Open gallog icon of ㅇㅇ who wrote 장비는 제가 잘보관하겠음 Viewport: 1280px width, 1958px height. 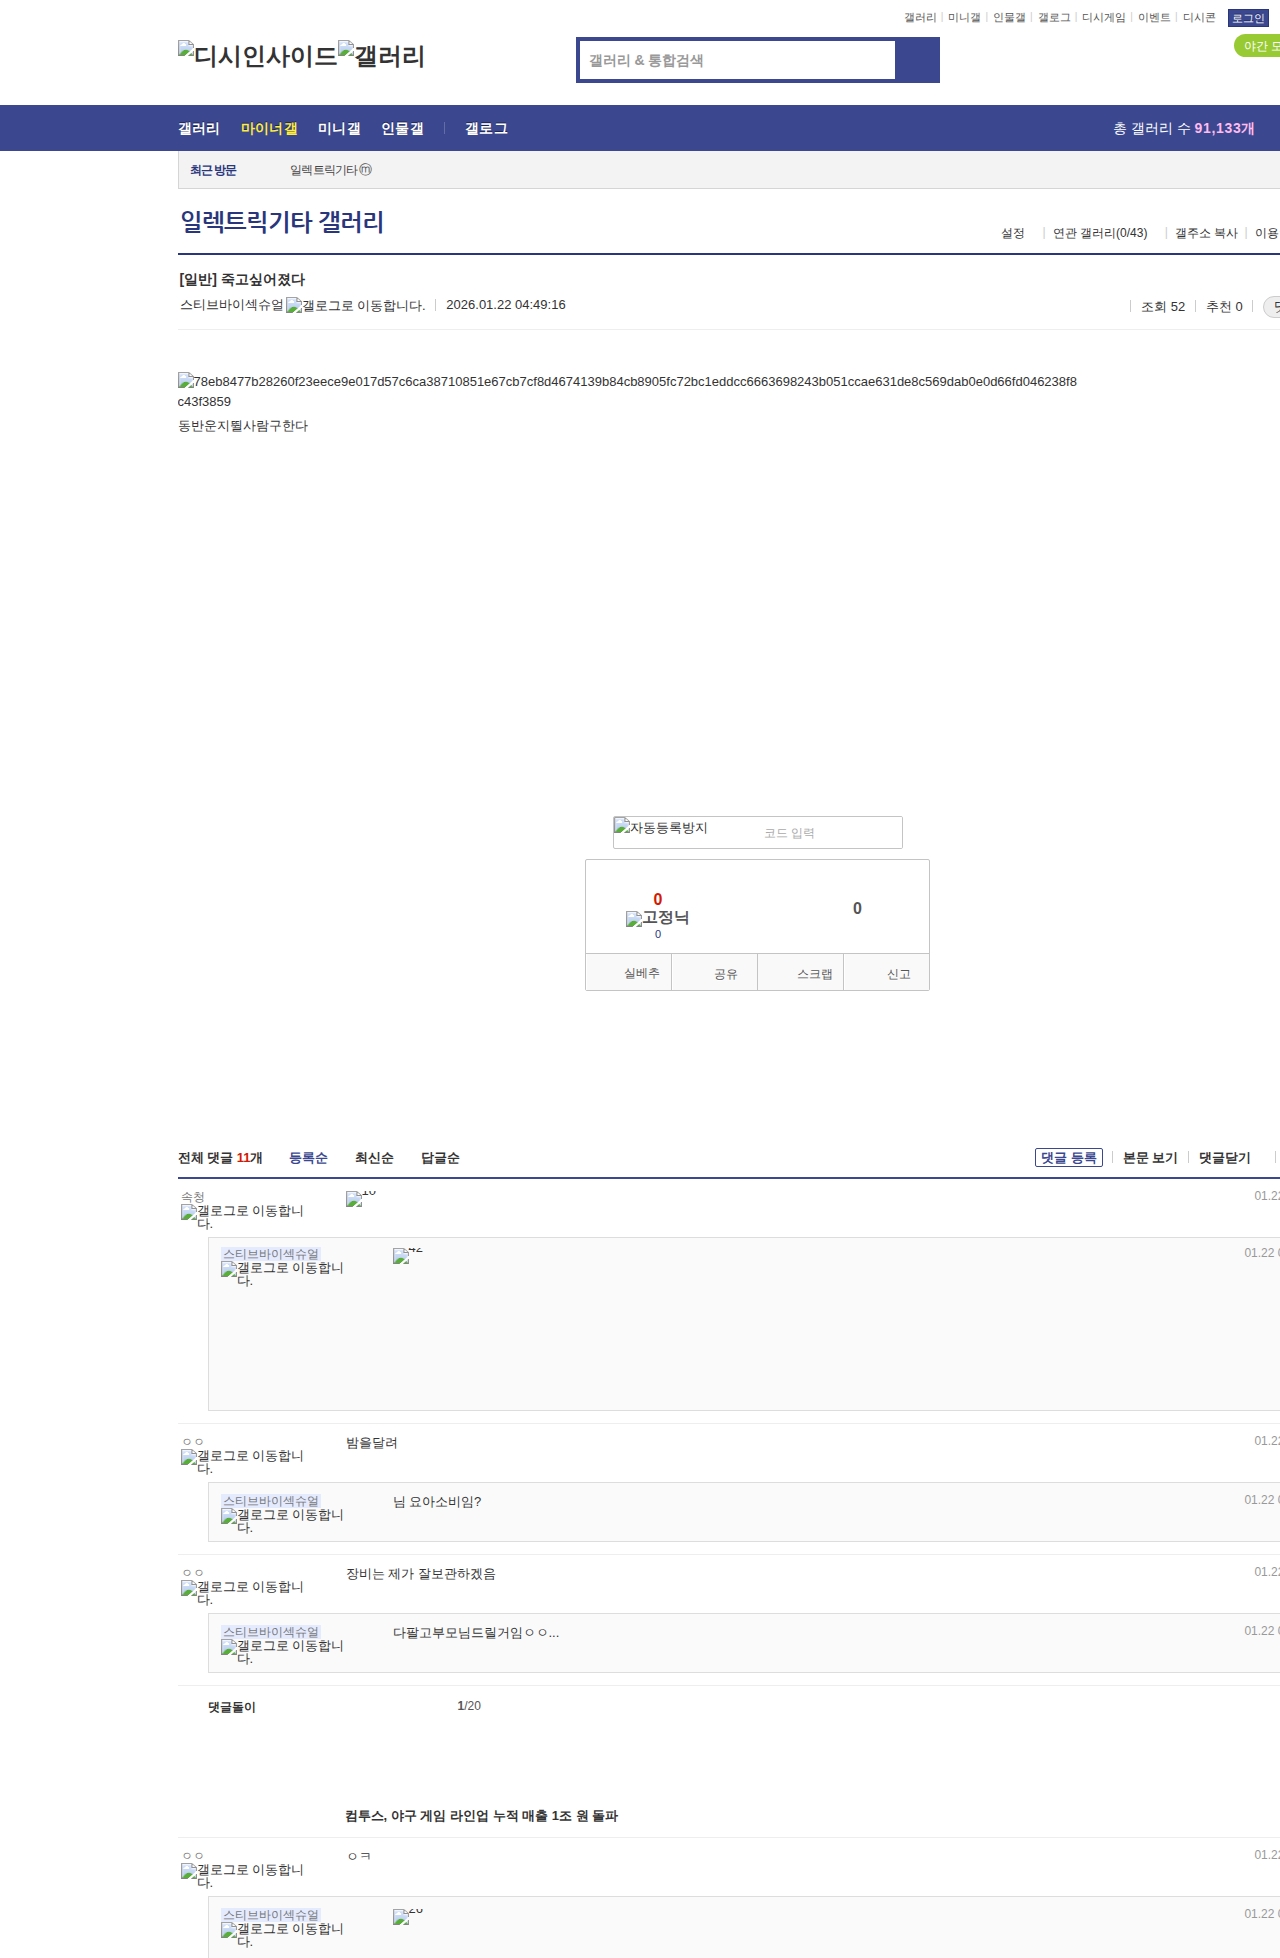[x=243, y=1592]
